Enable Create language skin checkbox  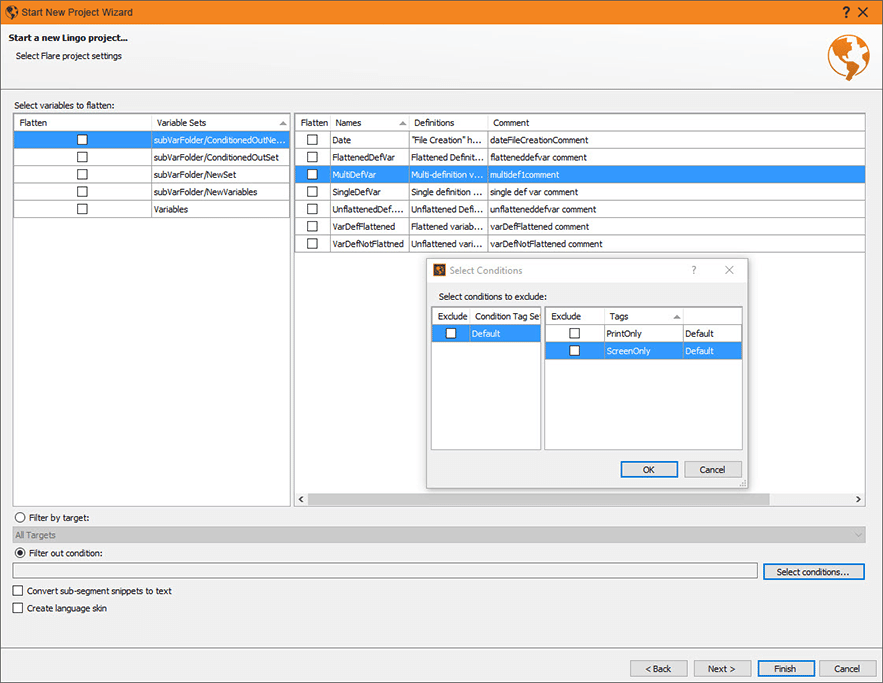pyautogui.click(x=18, y=608)
